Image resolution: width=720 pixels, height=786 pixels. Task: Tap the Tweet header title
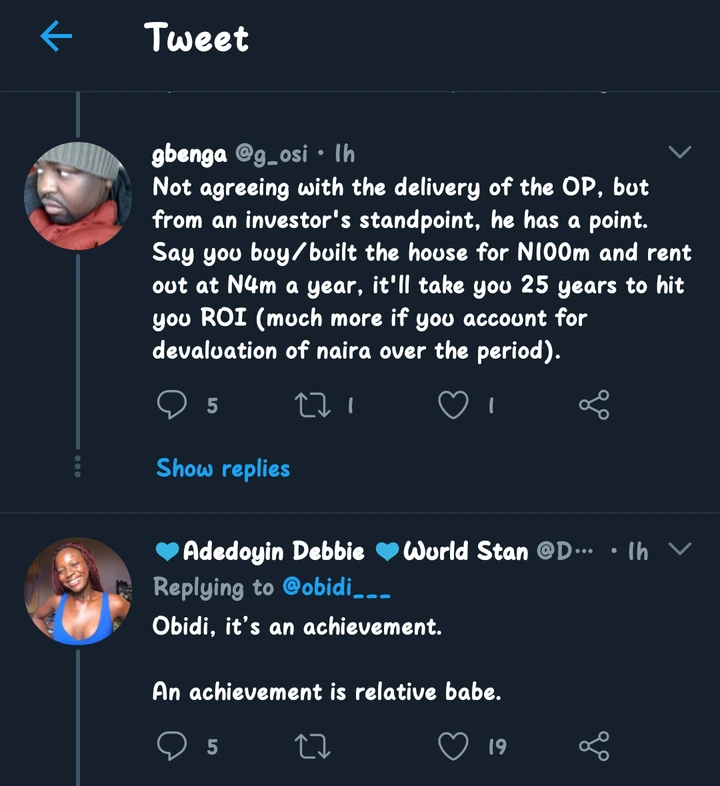click(197, 38)
